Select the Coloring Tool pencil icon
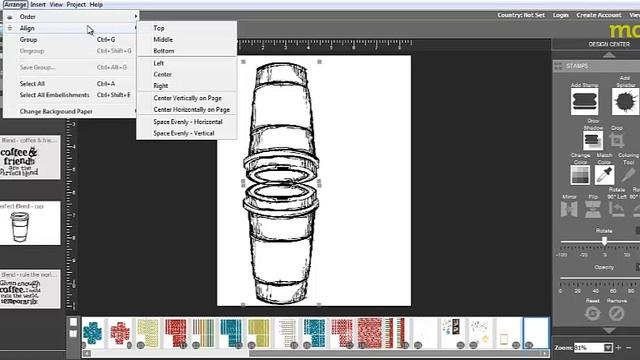Image resolution: width=640 pixels, height=360 pixels. click(628, 175)
